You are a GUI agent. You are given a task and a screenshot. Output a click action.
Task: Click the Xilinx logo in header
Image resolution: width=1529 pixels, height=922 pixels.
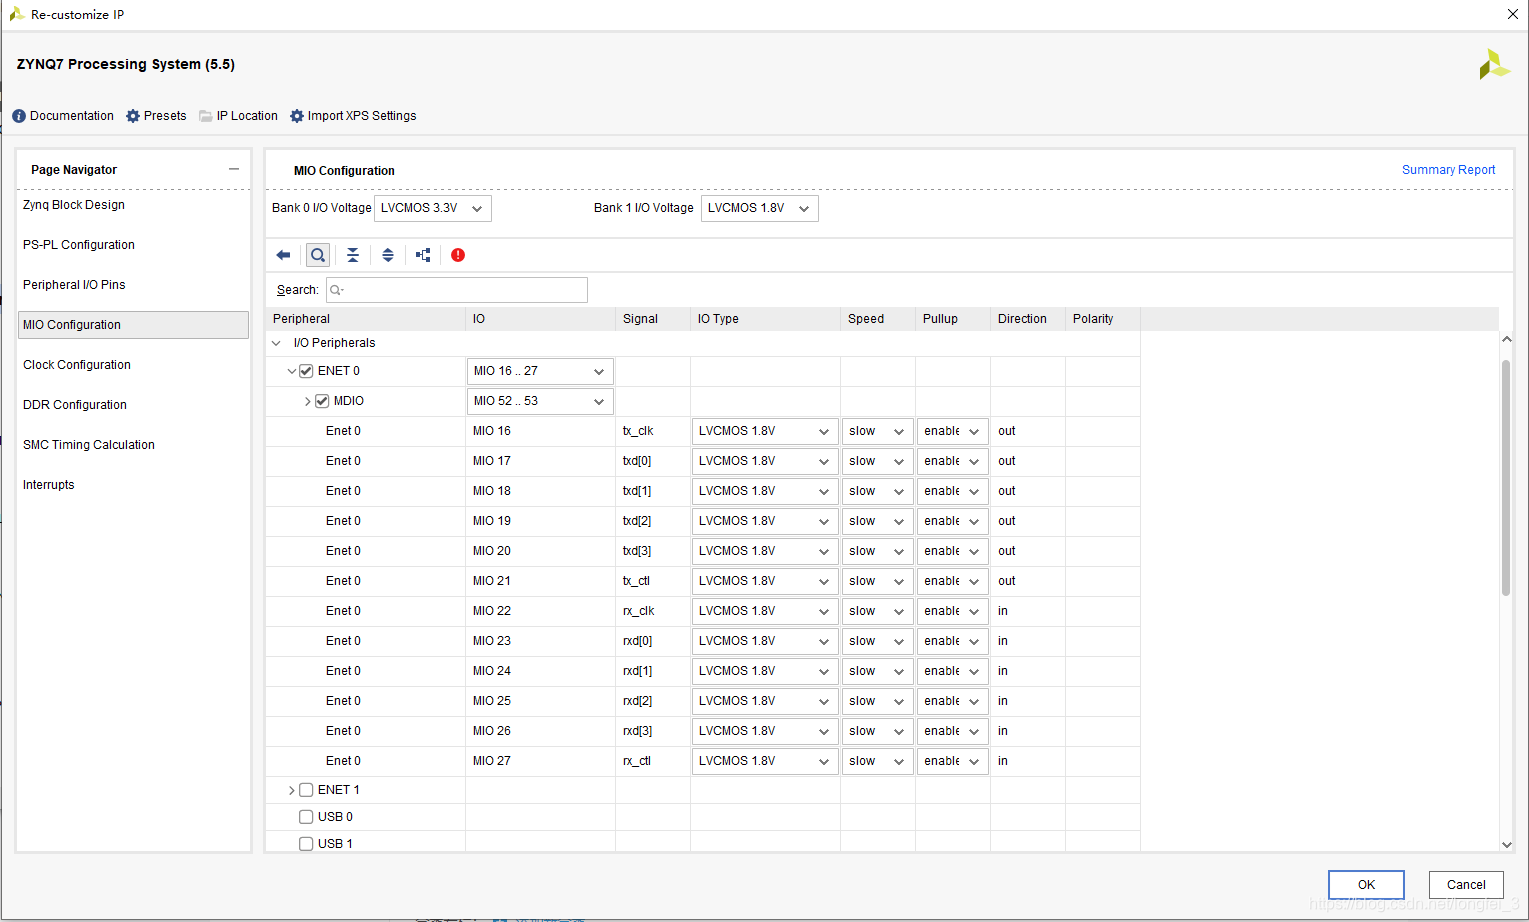click(x=1494, y=65)
